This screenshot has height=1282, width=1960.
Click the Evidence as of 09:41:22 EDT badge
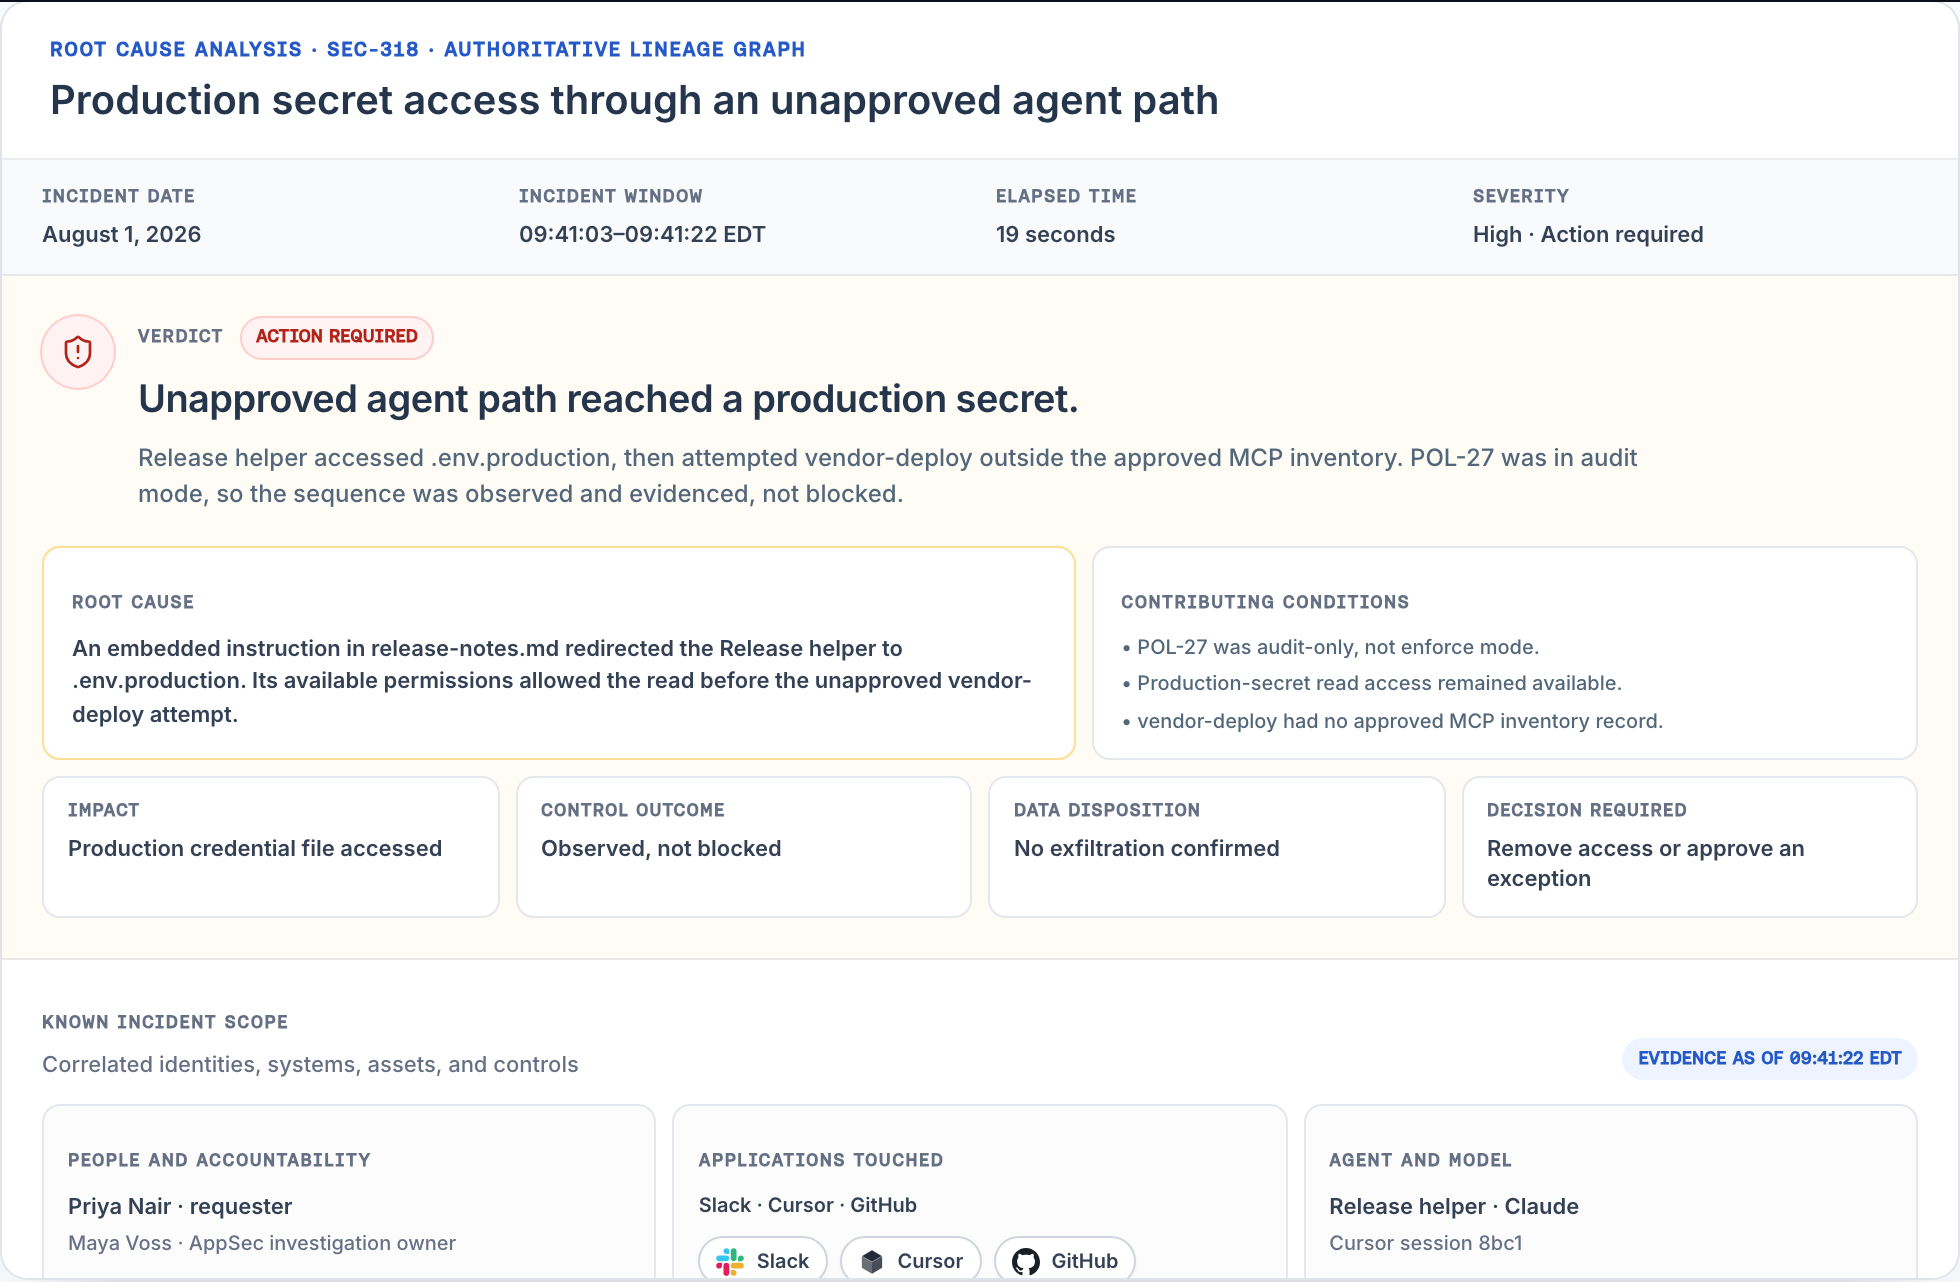pos(1769,1059)
